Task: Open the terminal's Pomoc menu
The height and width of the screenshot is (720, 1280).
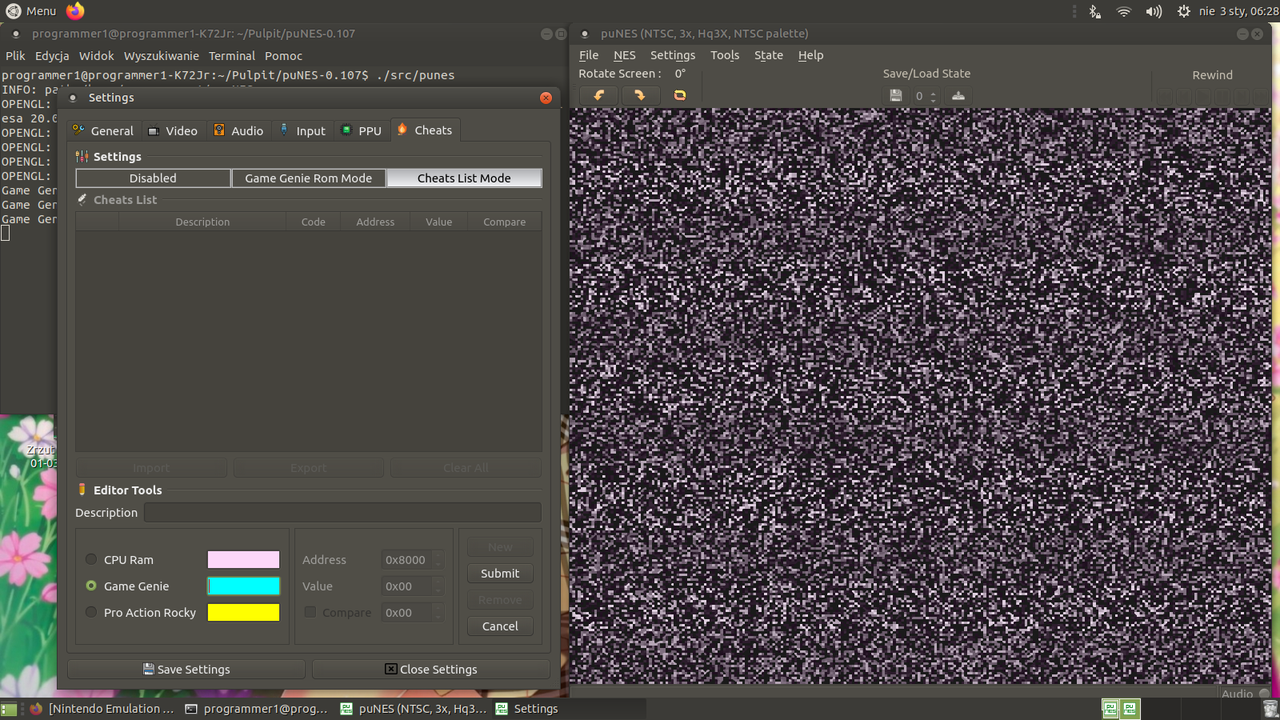Action: click(284, 56)
